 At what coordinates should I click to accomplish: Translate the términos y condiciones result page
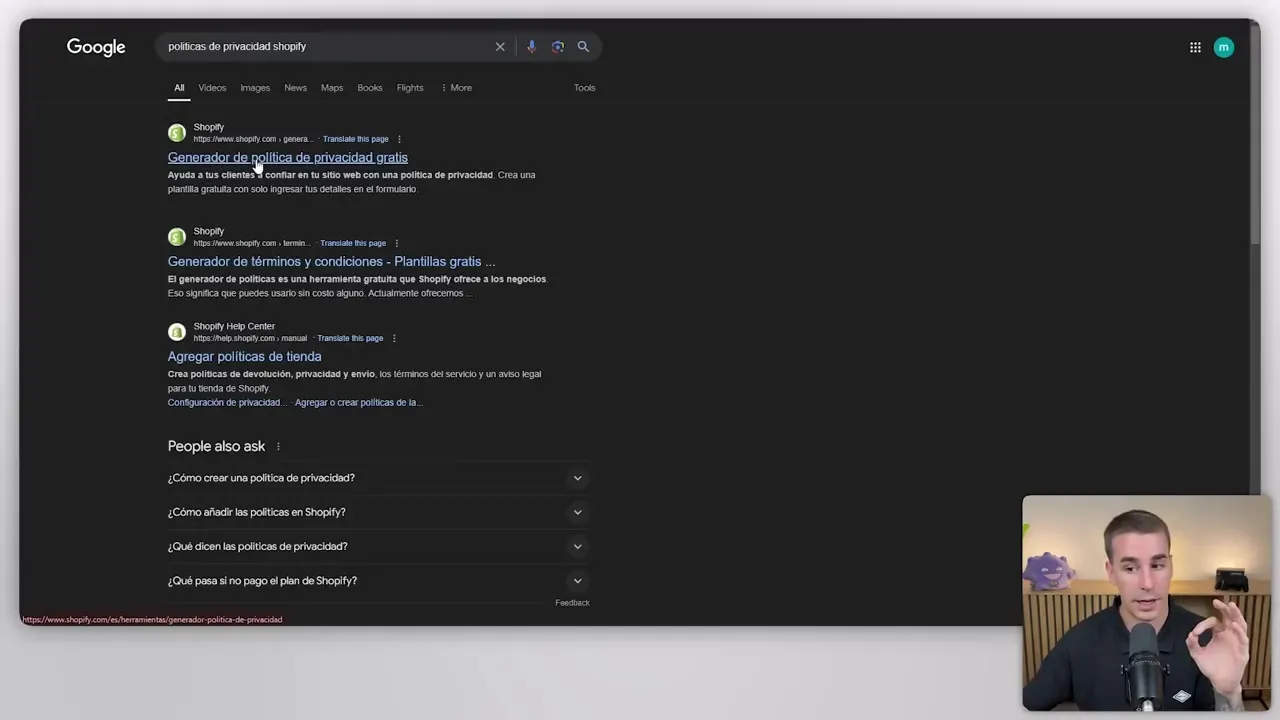tap(353, 243)
